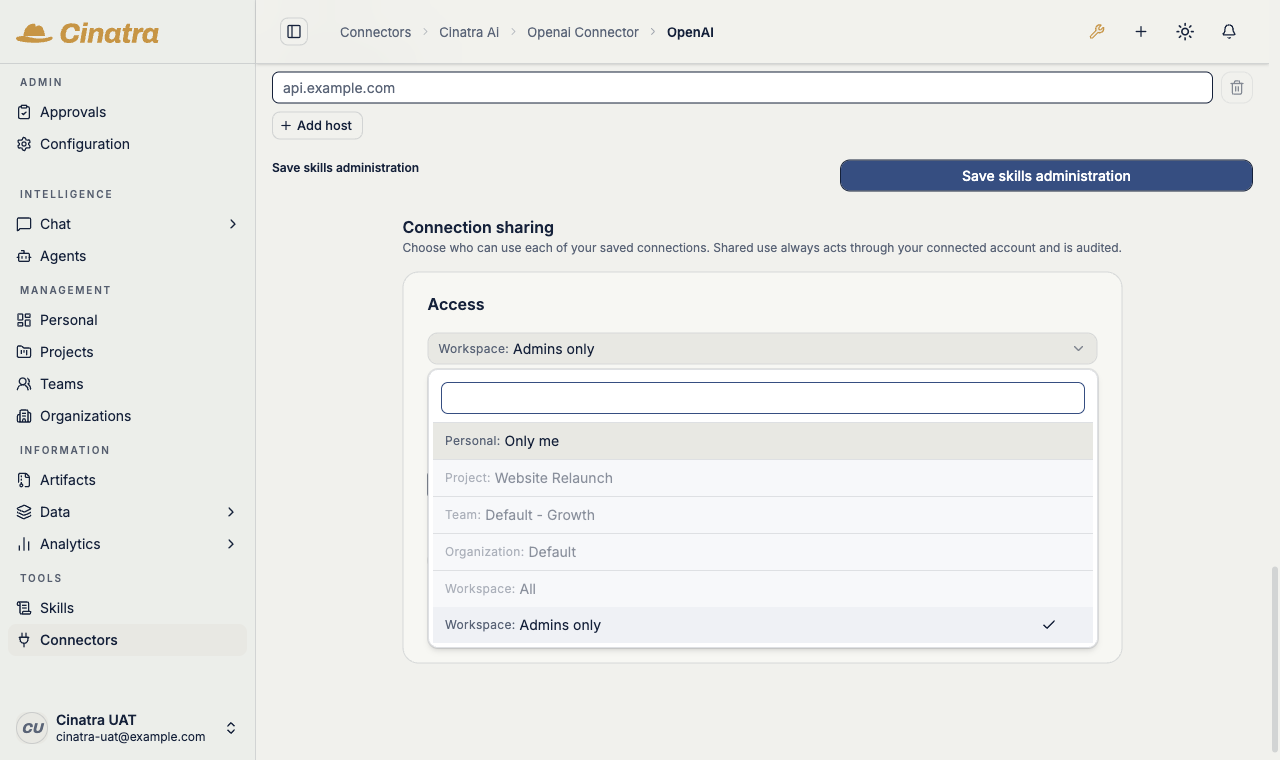Open Projects in sidebar
The image size is (1280, 760).
click(127, 352)
